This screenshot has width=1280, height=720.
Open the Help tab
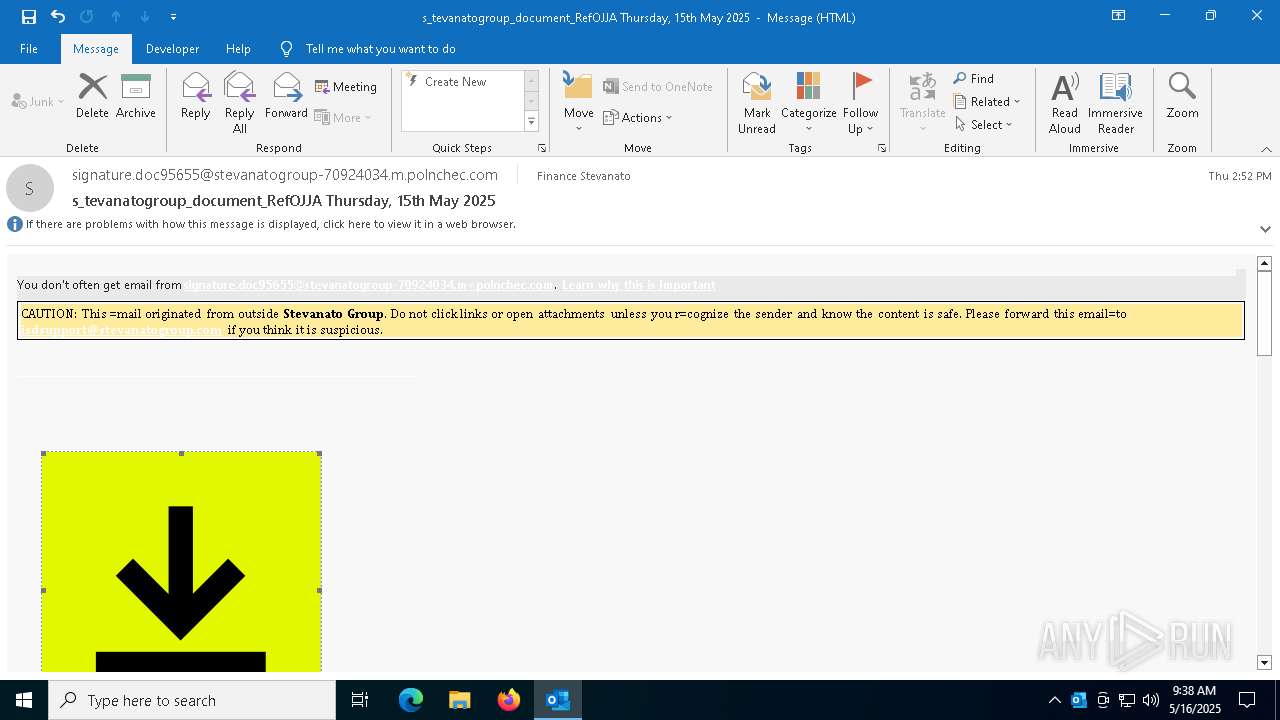(x=238, y=48)
